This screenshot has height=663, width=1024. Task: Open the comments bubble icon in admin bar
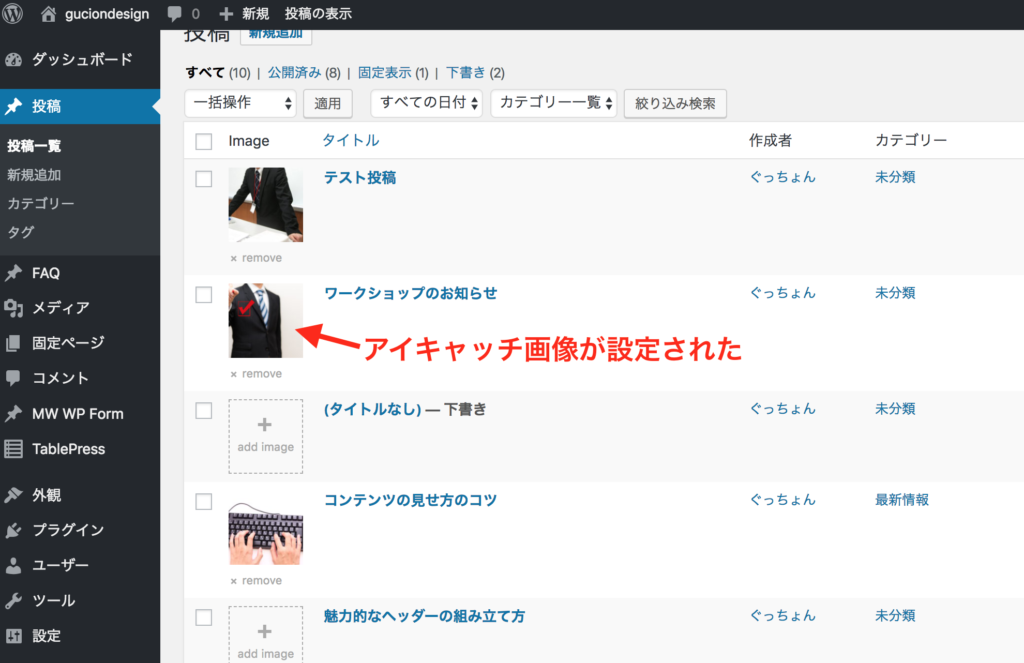175,14
